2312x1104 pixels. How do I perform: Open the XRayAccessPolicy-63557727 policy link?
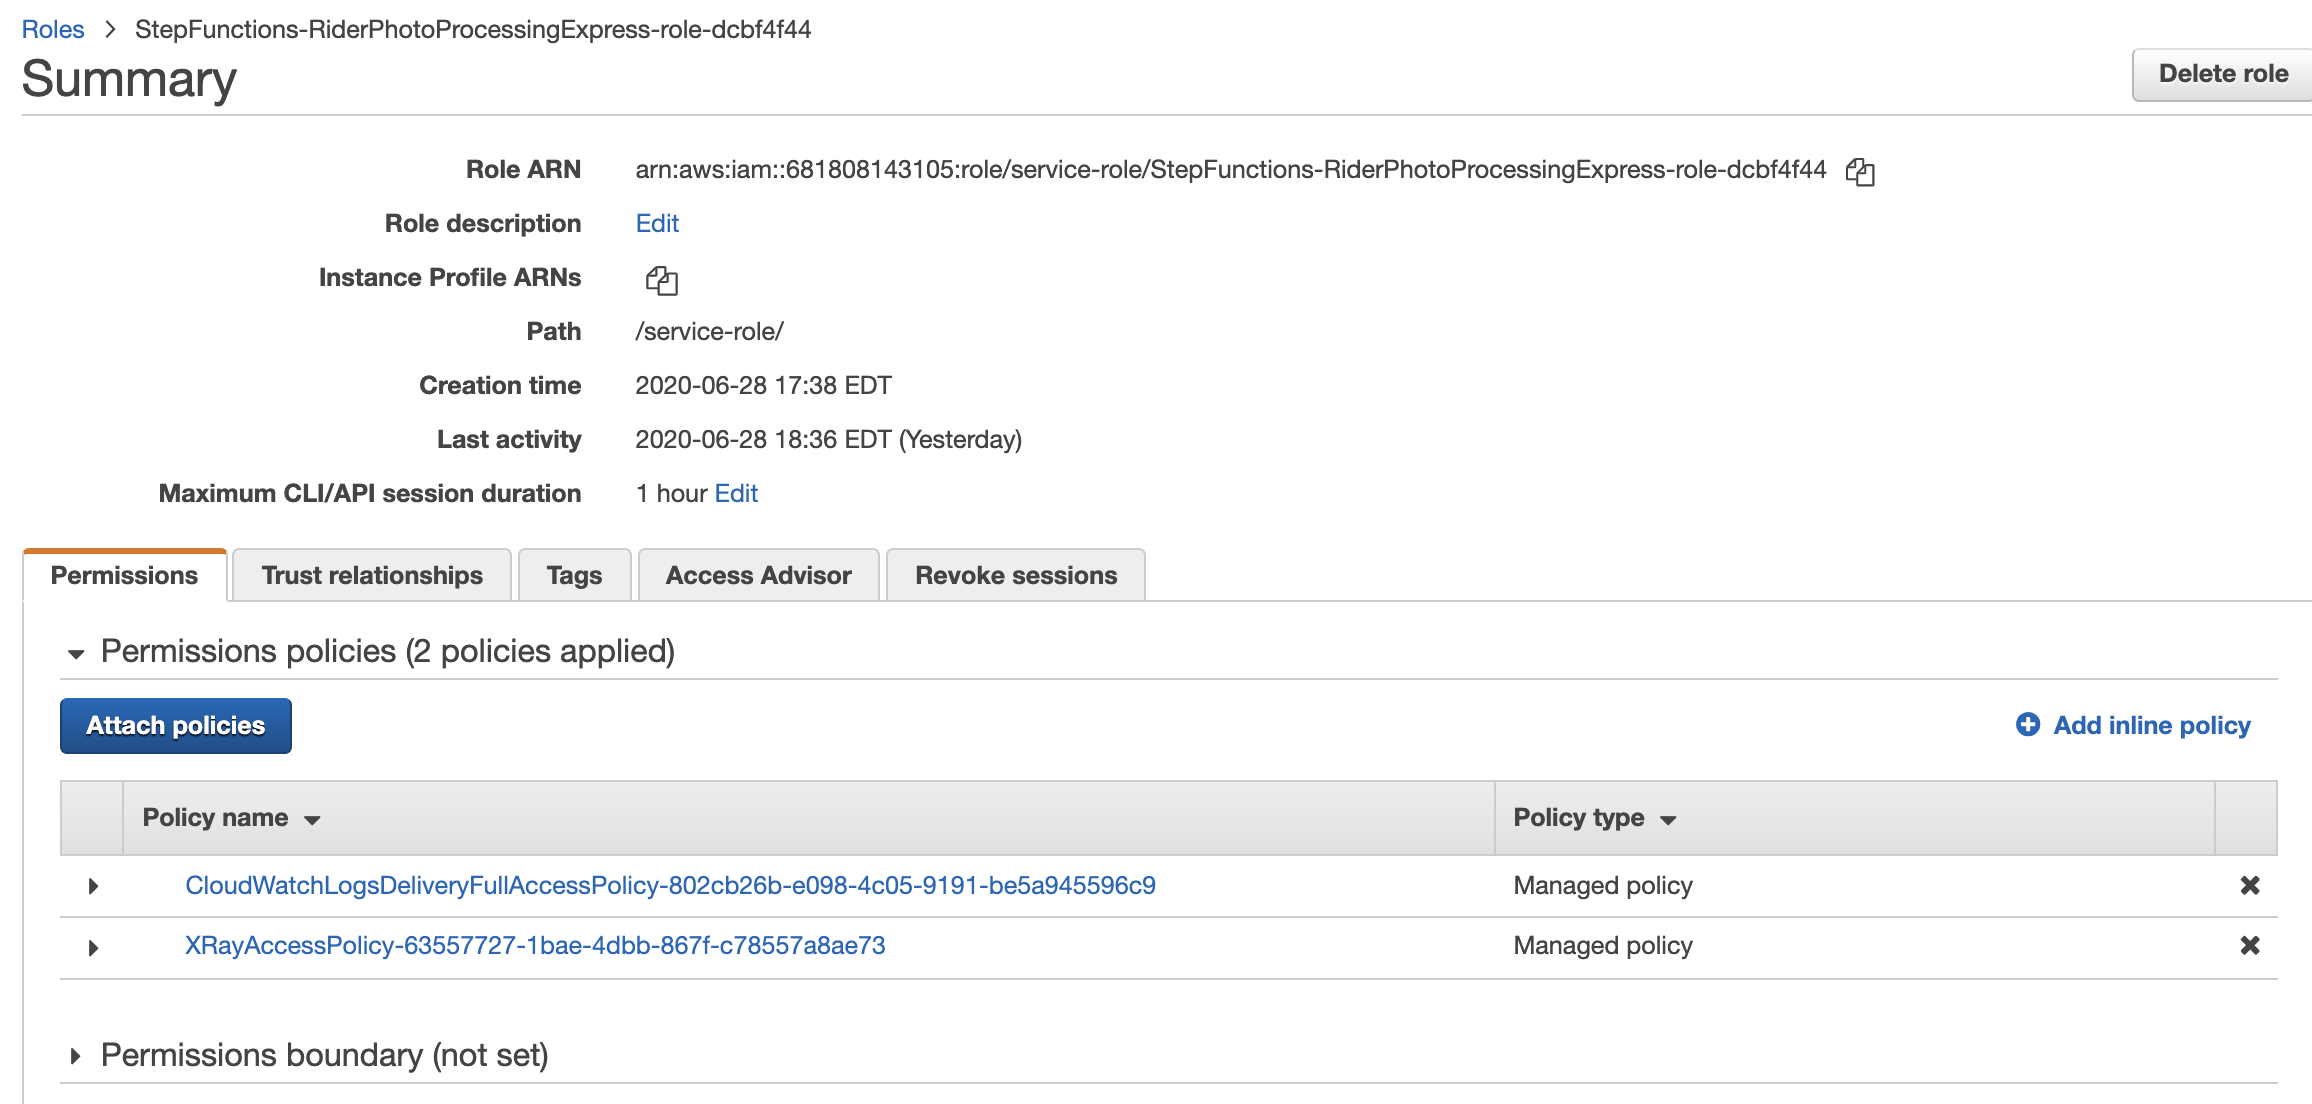coord(535,945)
